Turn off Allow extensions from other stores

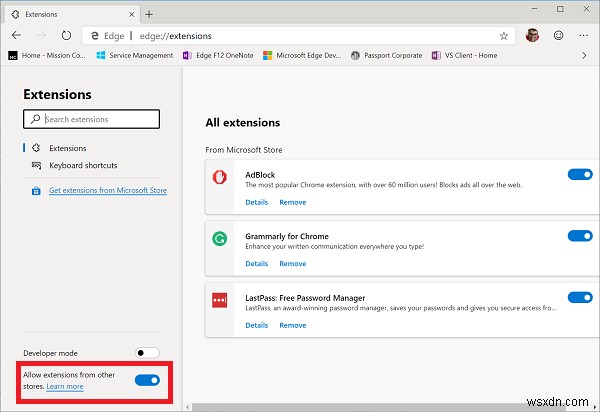[x=147, y=380]
